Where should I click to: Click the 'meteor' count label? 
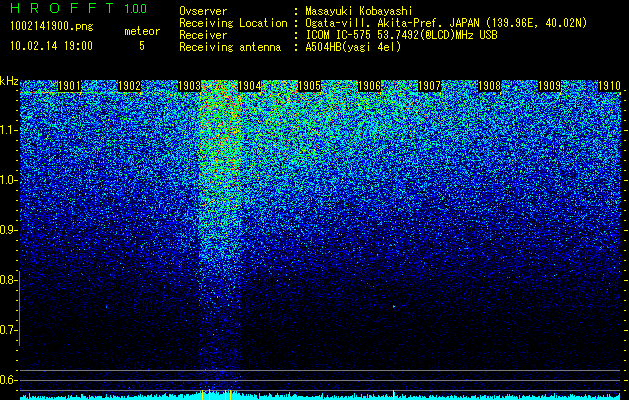(142, 31)
